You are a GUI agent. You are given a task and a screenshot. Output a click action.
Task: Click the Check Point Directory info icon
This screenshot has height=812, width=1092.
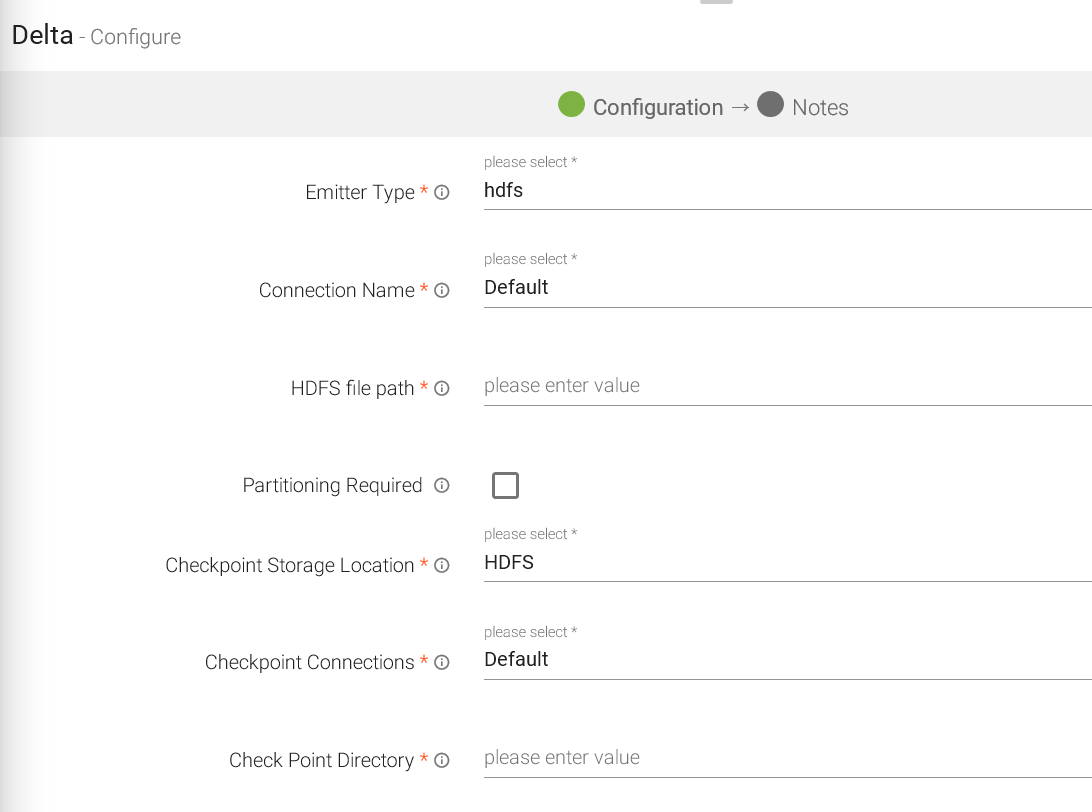tap(441, 760)
